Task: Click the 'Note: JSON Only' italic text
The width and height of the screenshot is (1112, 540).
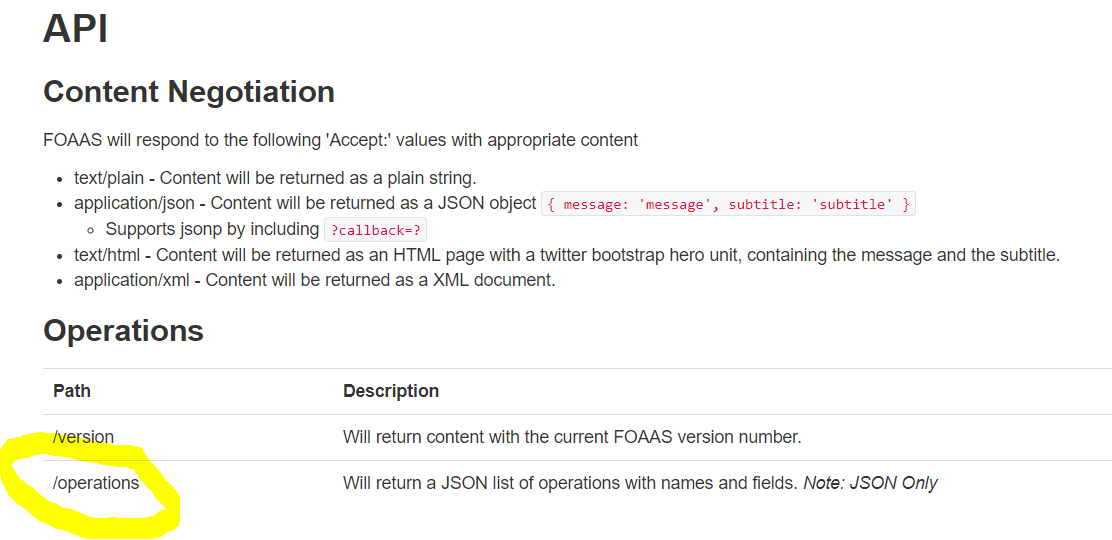Action: (x=871, y=483)
